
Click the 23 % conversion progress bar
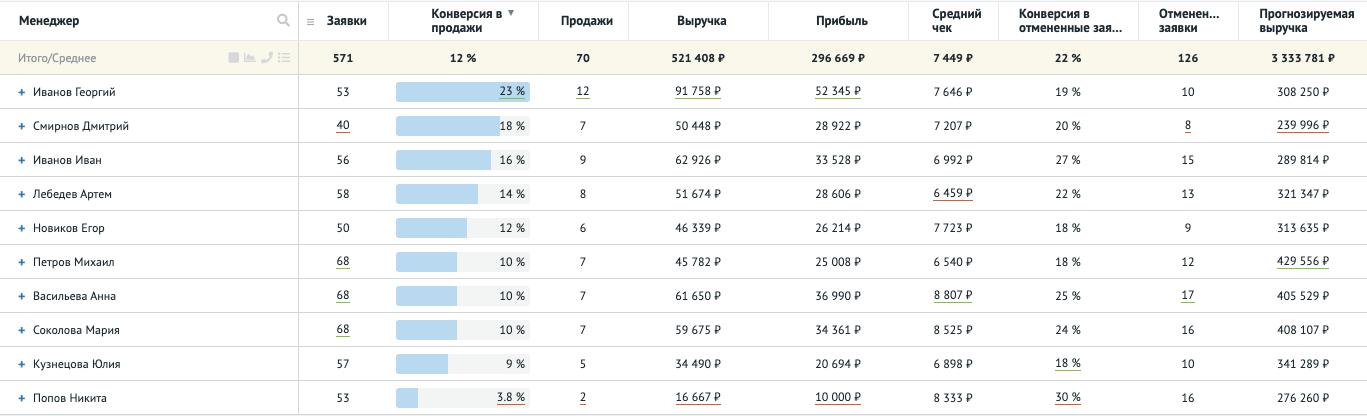(462, 92)
